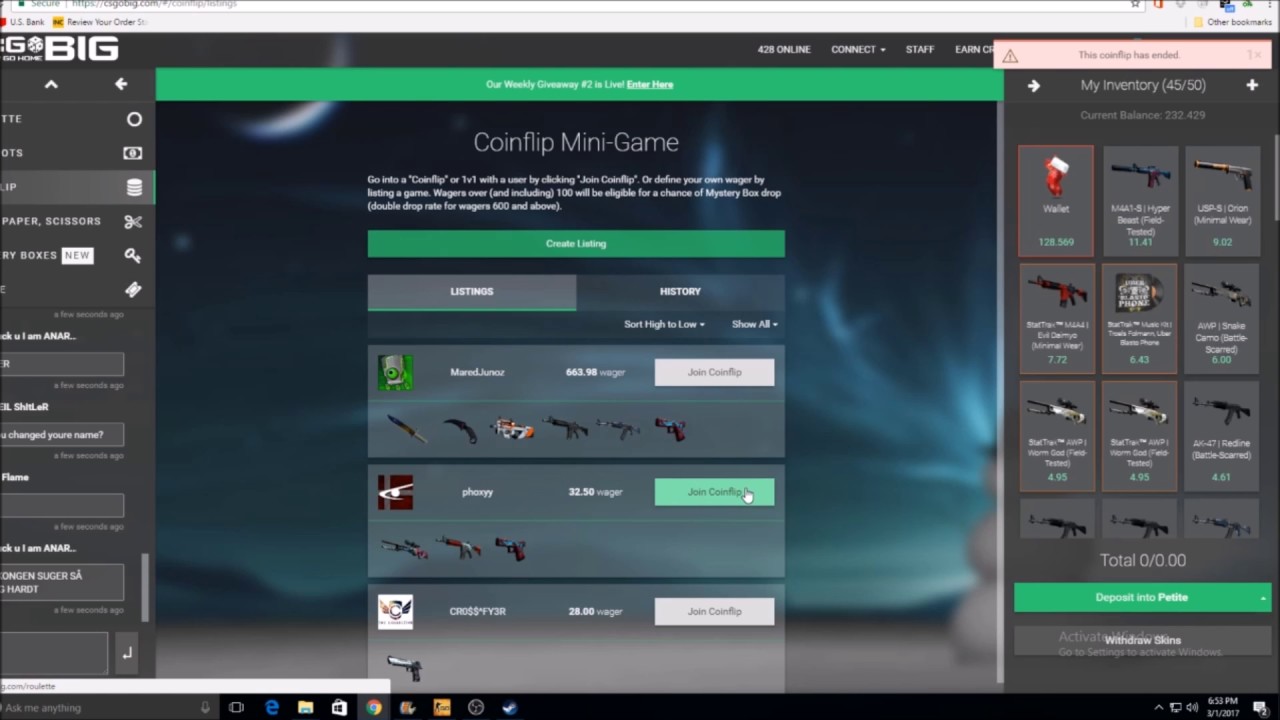Open Roulette via the circle icon

tap(134, 119)
